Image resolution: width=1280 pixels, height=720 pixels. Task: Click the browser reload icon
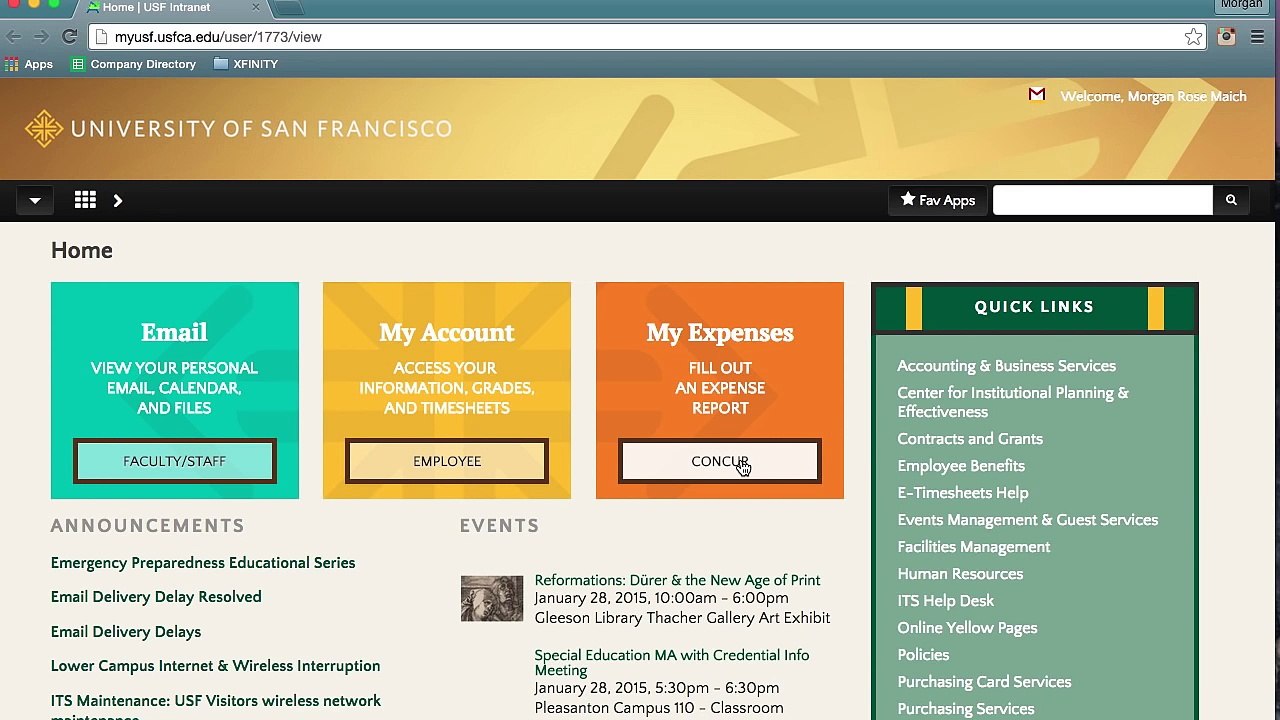tap(69, 37)
